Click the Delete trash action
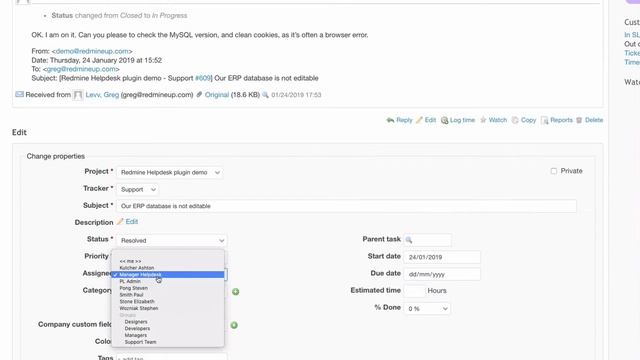 click(x=589, y=120)
